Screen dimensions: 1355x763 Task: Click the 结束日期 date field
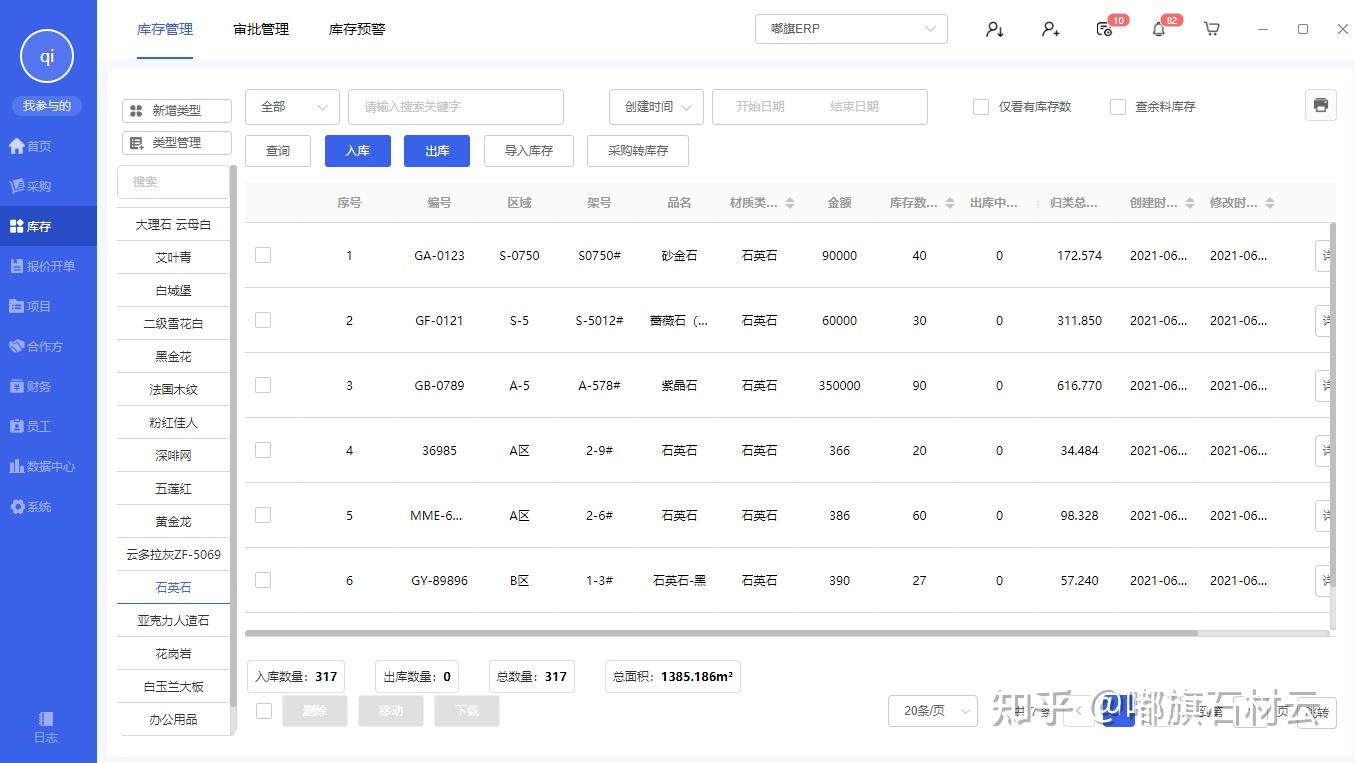click(854, 107)
